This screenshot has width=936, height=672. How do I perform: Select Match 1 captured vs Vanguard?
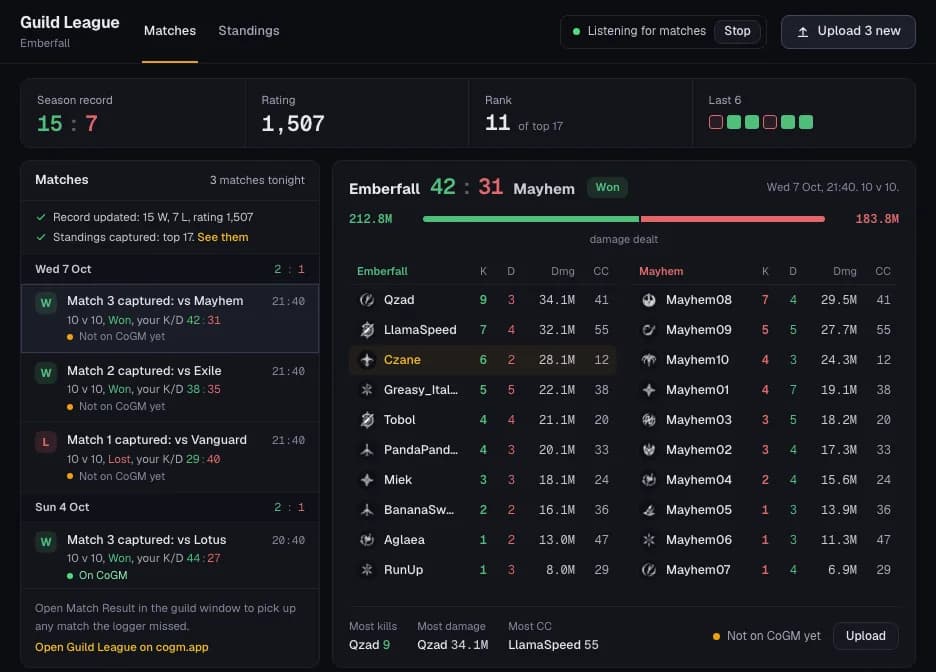coord(170,458)
